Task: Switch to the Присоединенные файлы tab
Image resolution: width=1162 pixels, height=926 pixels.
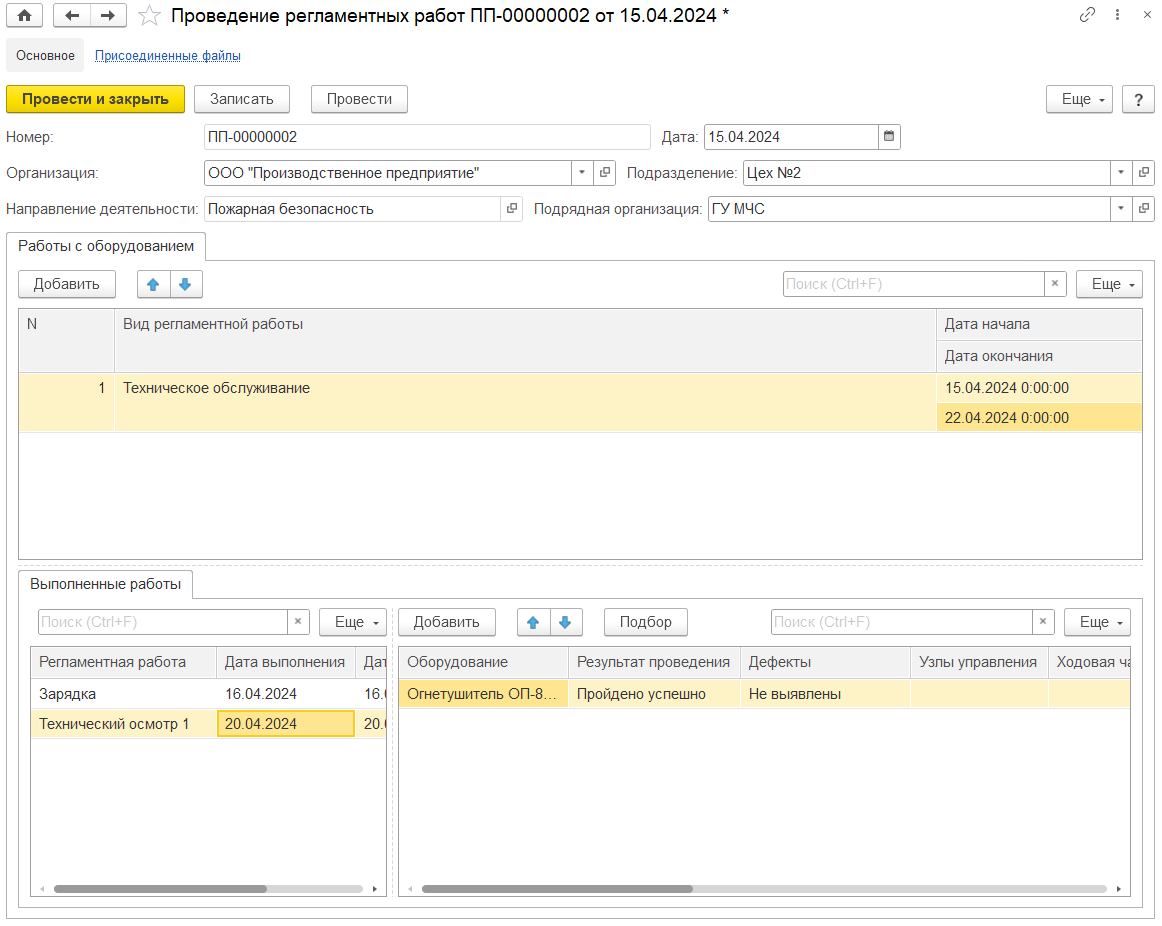Action: [167, 56]
